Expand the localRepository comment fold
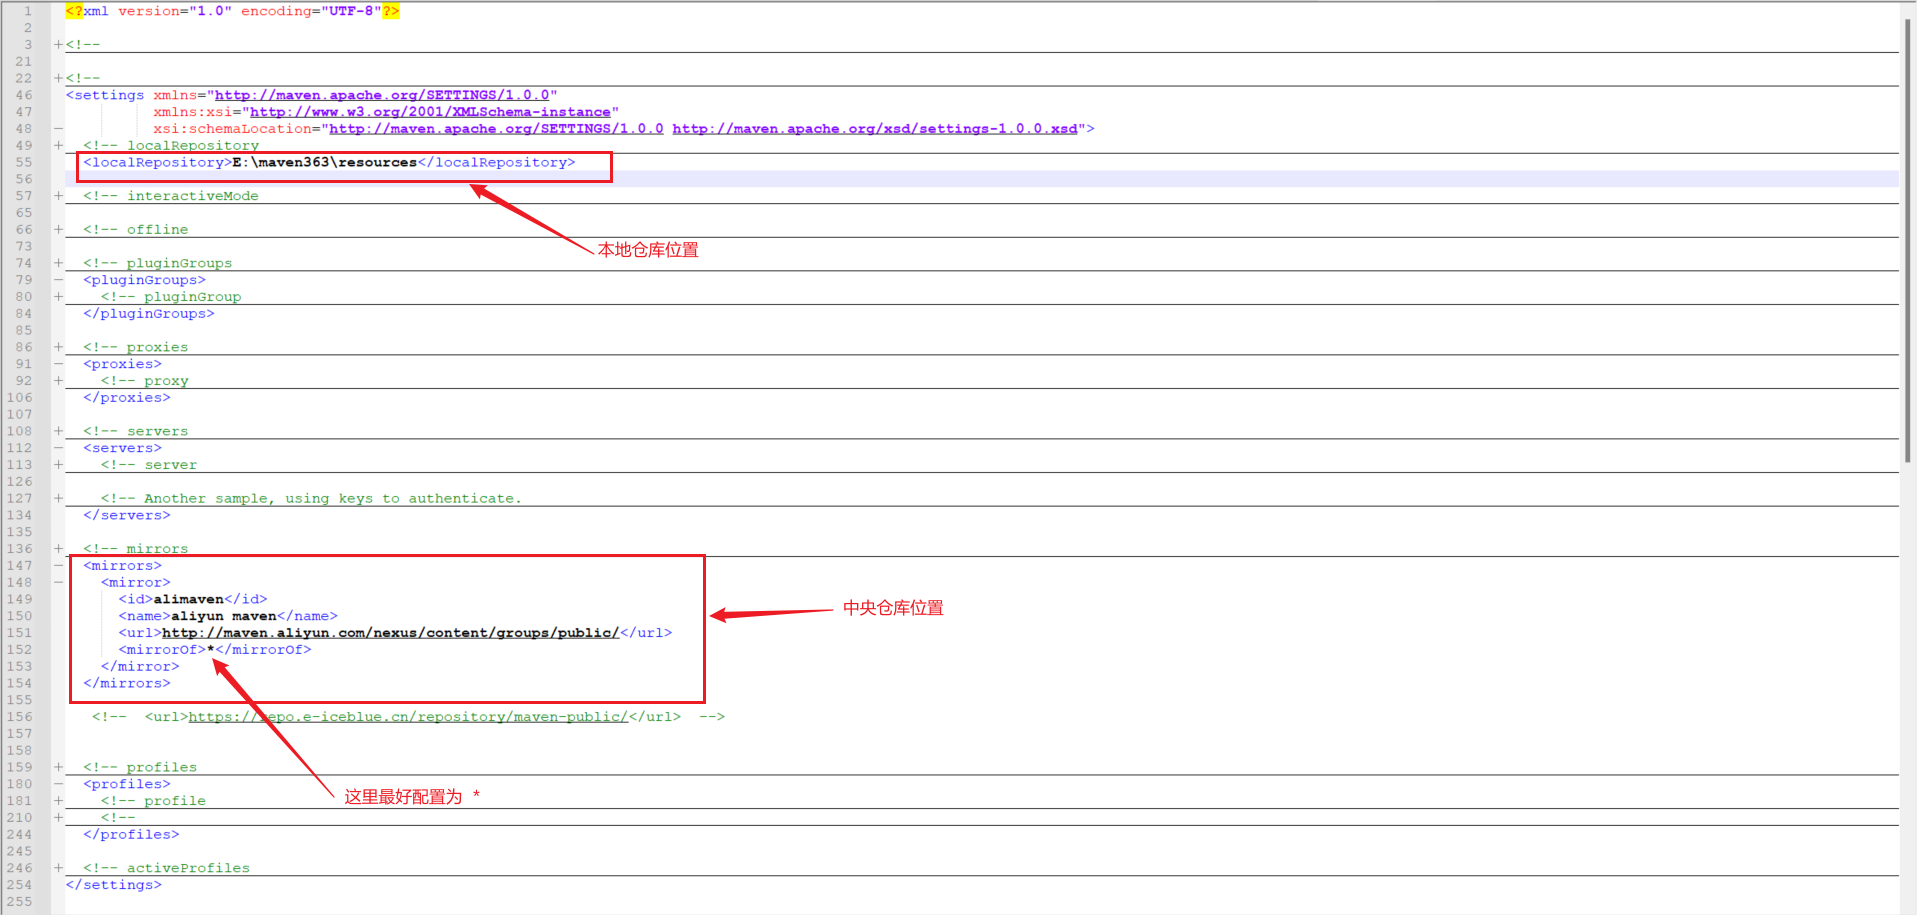Viewport: 1917px width, 915px height. [58, 145]
